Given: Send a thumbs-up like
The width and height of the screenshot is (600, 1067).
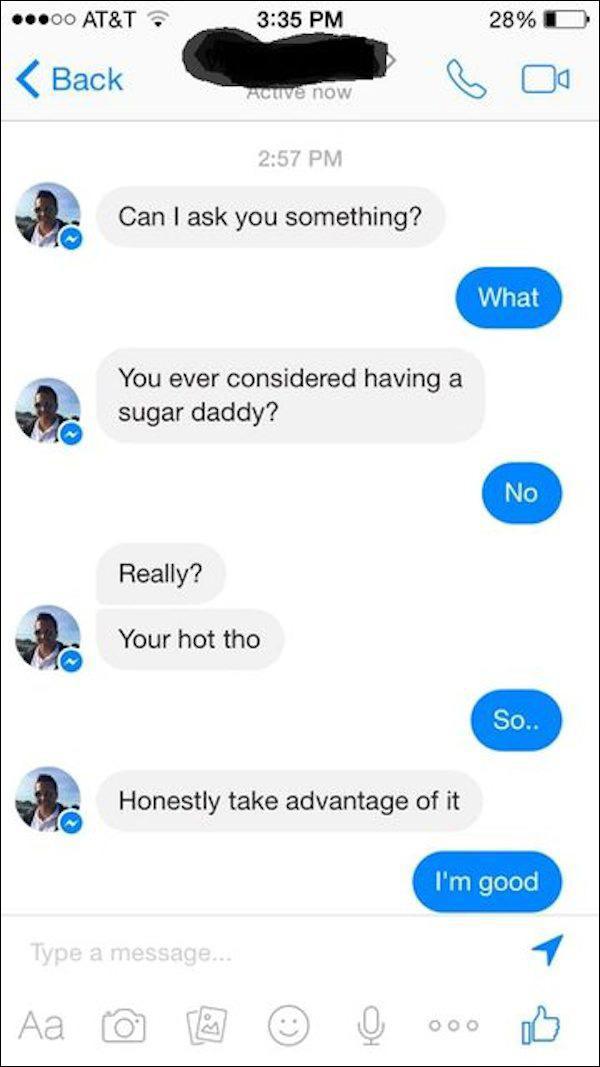Looking at the screenshot, I should click(540, 1023).
